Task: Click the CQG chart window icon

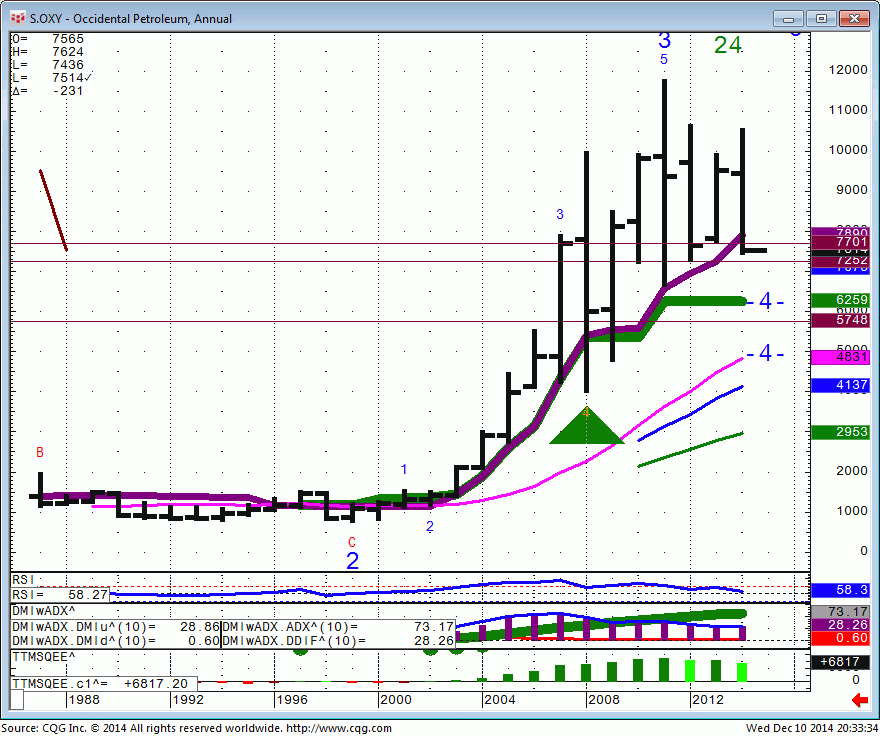Action: [17, 19]
